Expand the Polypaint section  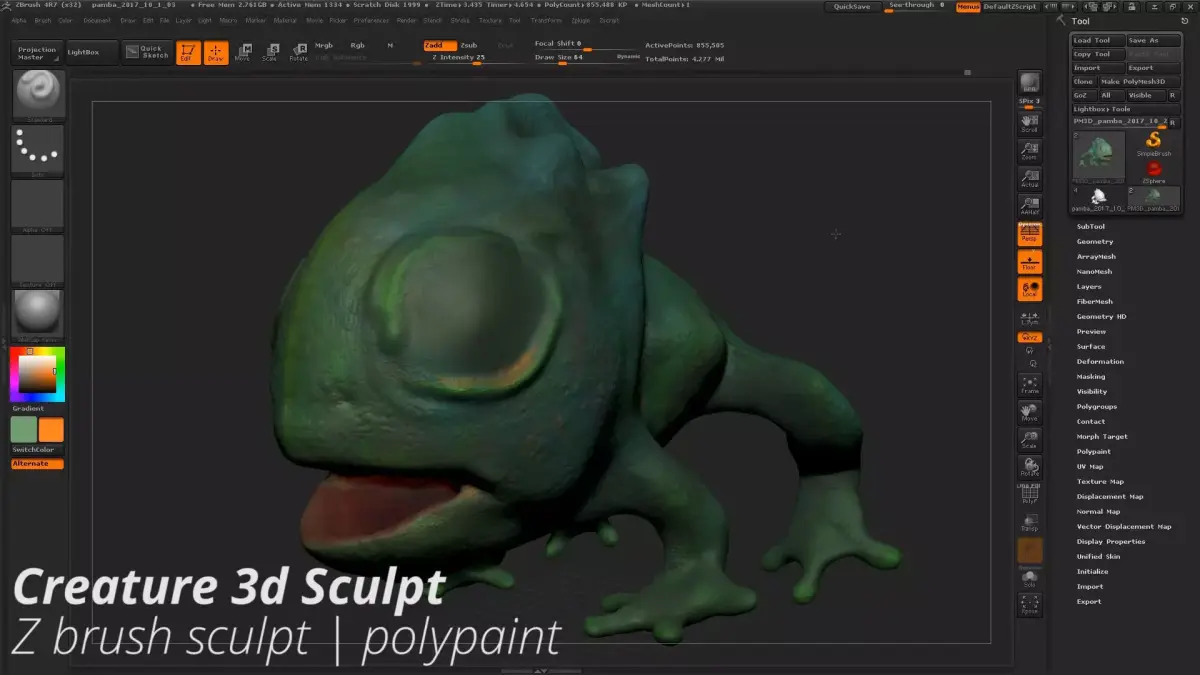pos(1093,452)
